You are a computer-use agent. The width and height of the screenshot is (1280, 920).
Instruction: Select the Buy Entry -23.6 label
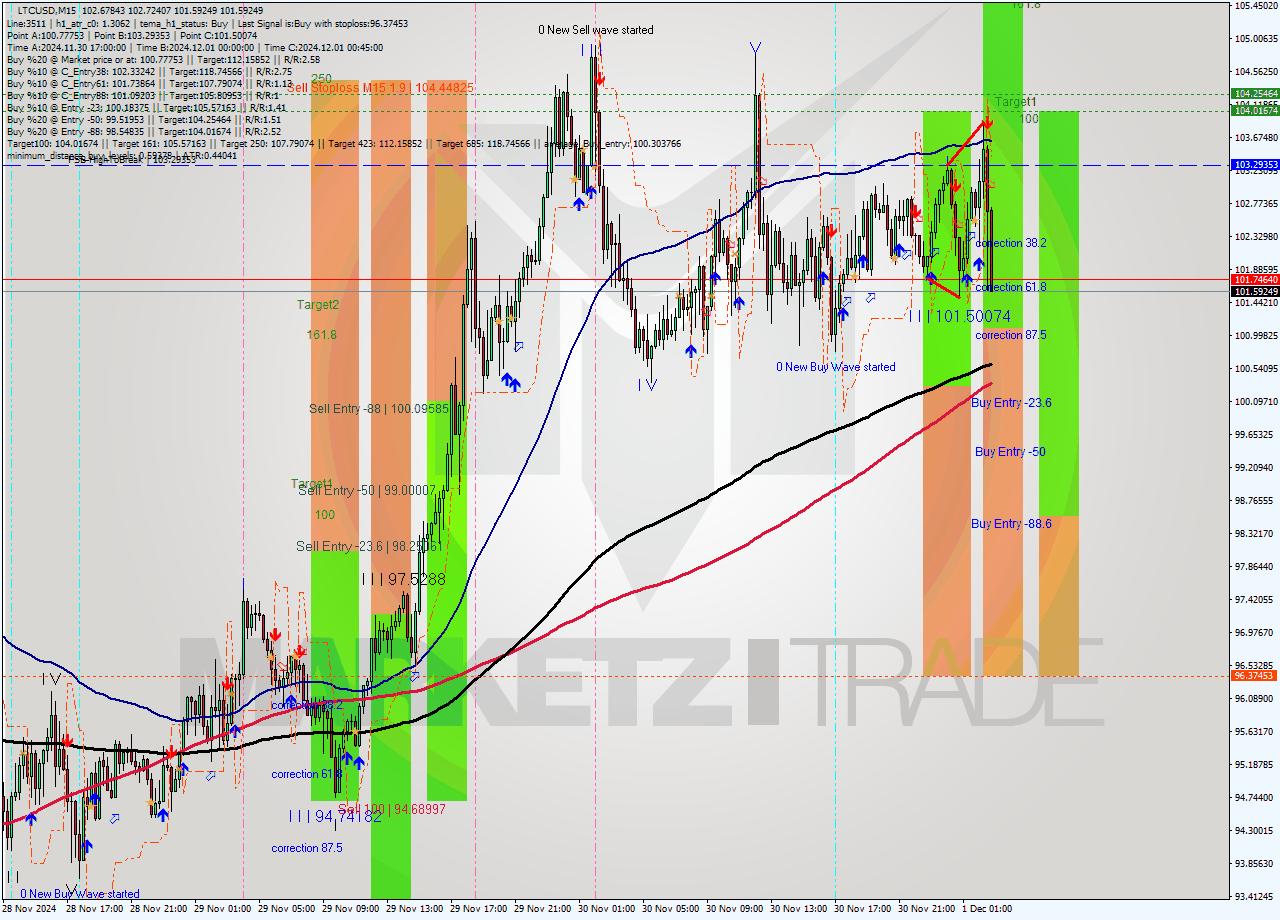1011,402
